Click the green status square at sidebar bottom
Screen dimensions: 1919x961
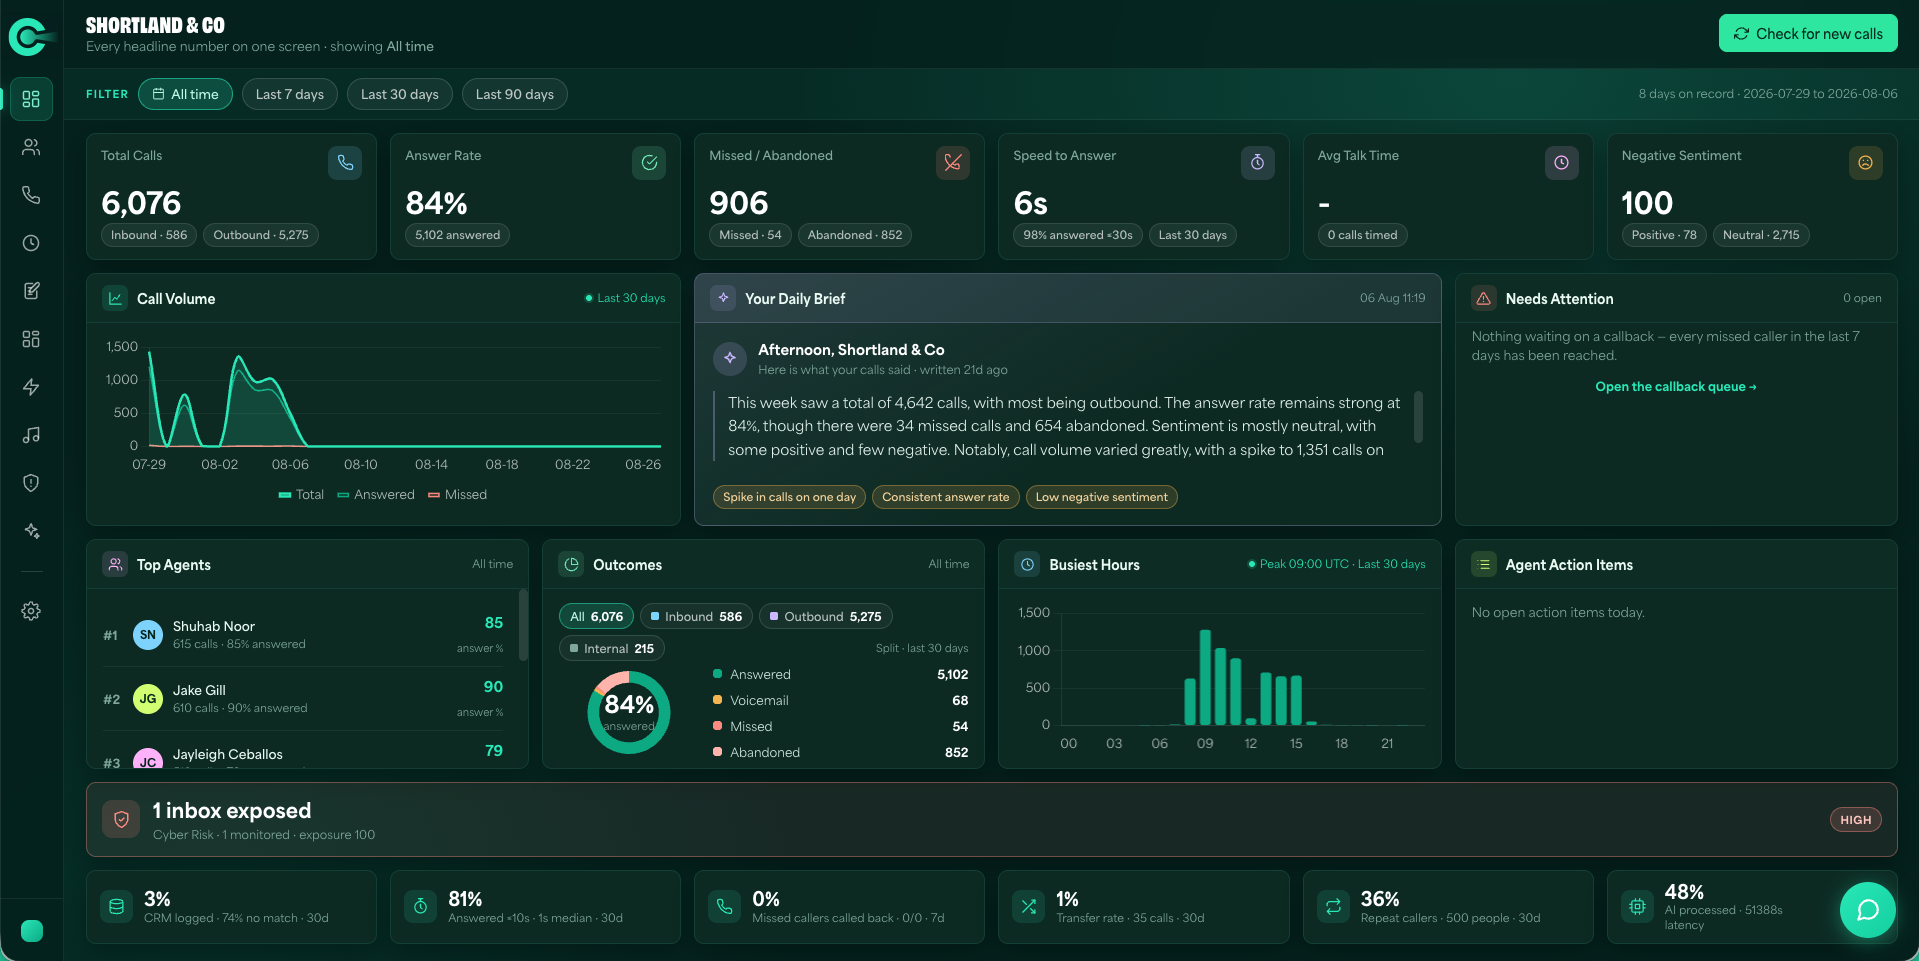[32, 931]
